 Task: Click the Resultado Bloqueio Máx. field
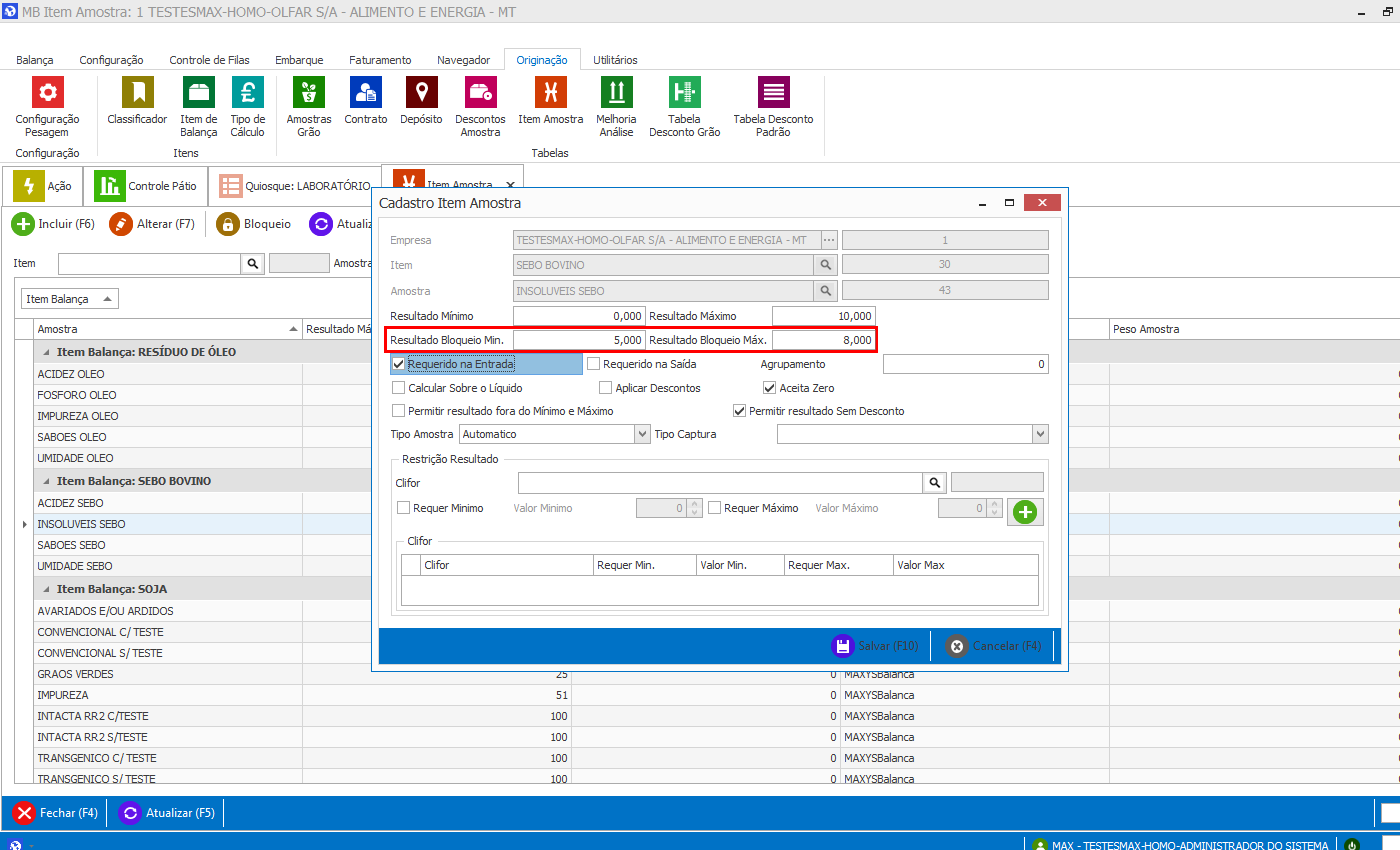point(824,340)
